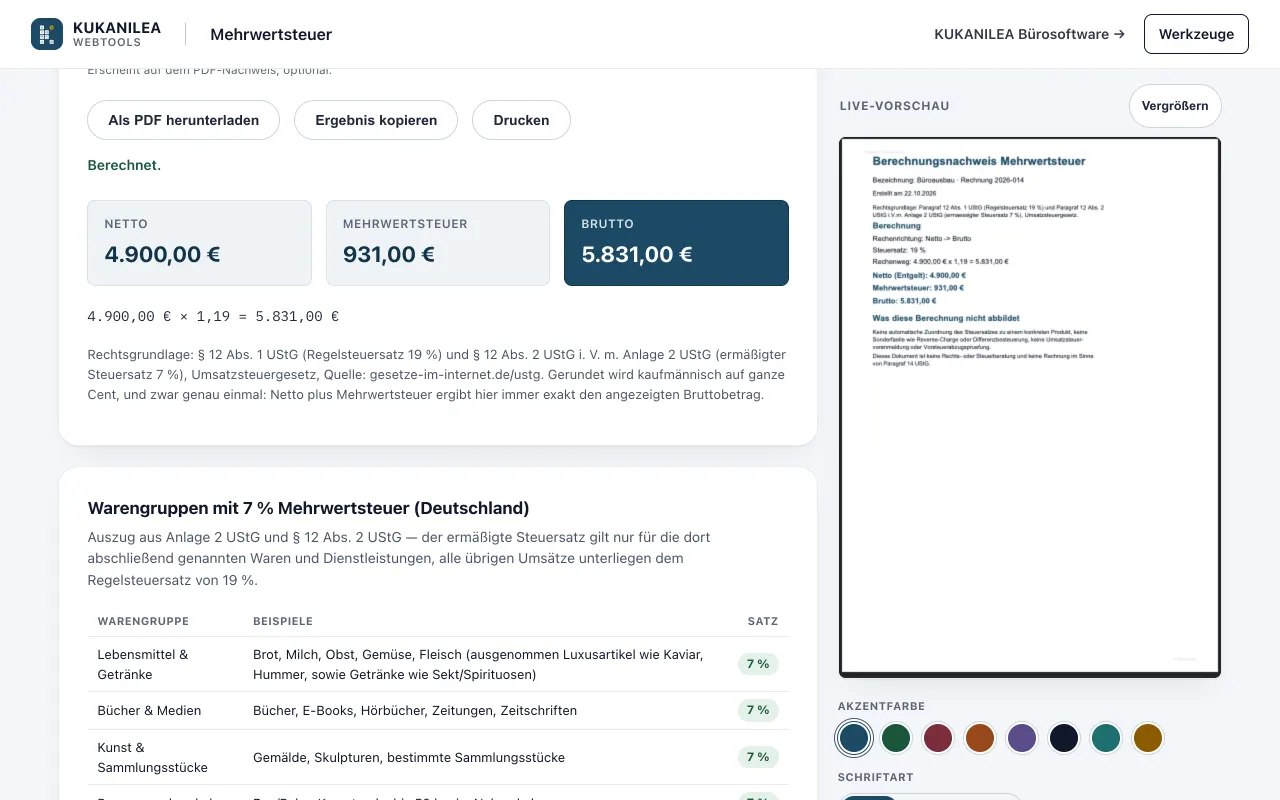Screen dimensions: 1280x800
Task: Click the live preview document thumbnail
Action: 1030,407
